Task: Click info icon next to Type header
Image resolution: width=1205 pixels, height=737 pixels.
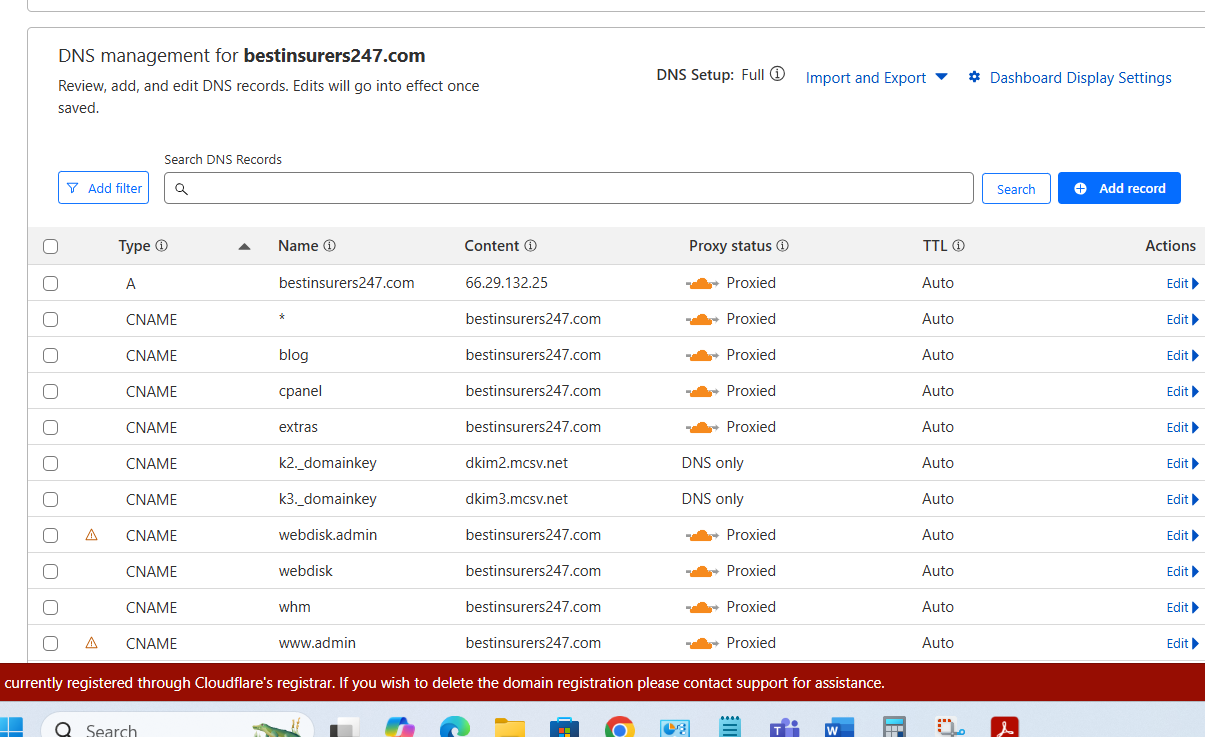Action: tap(161, 246)
